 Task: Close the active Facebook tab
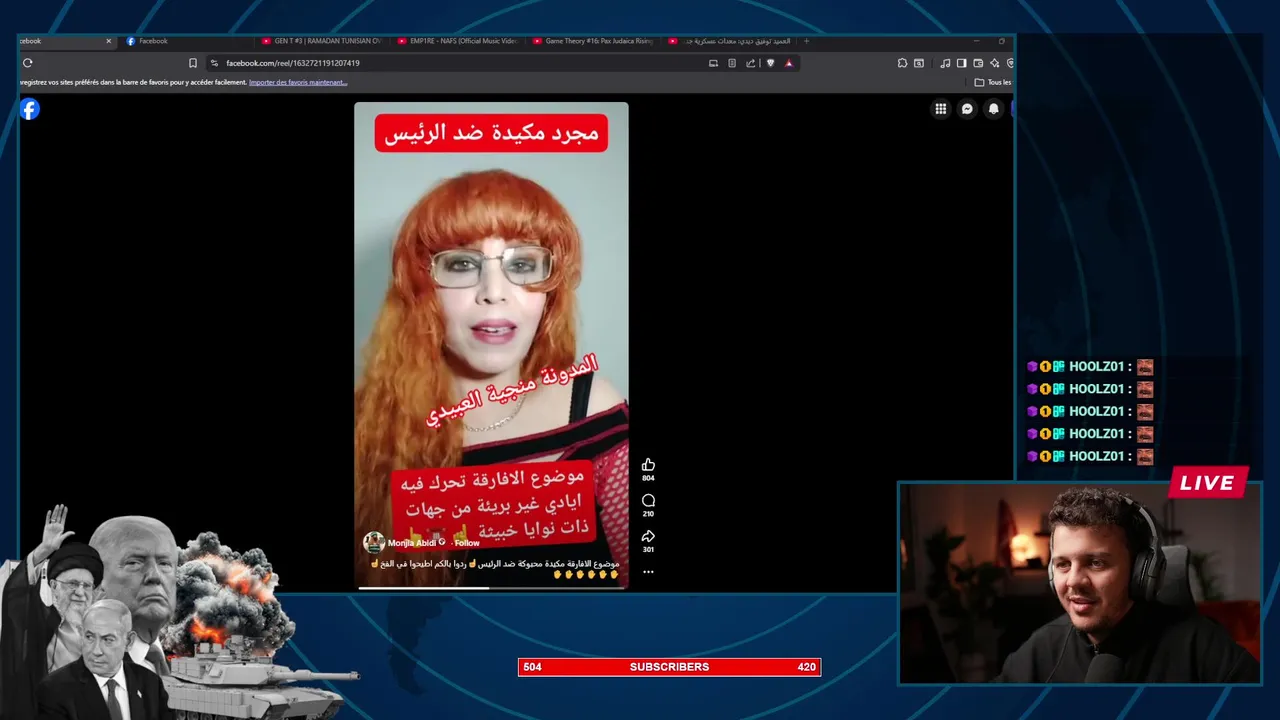(109, 41)
